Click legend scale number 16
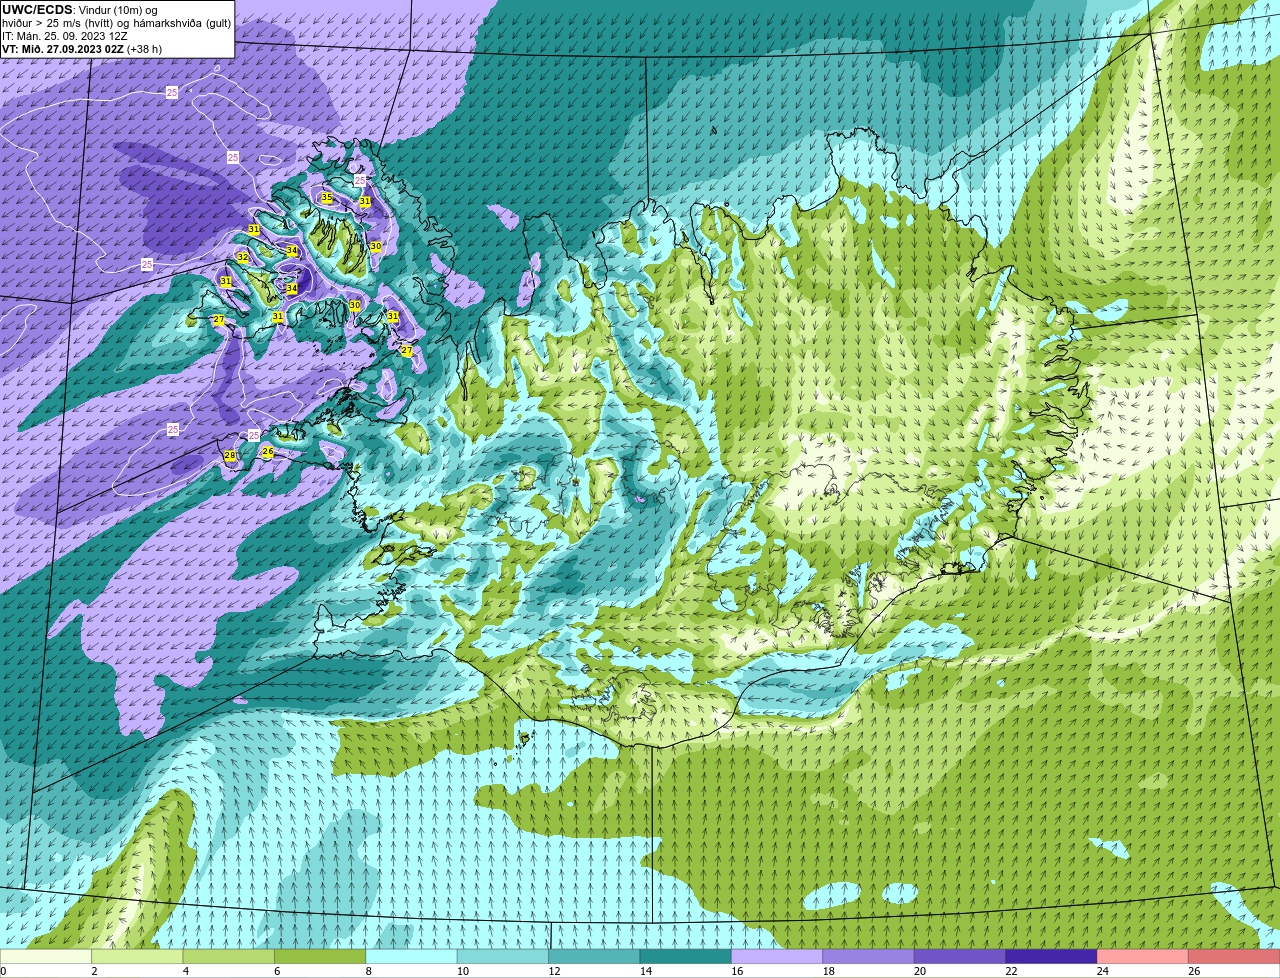 pos(737,971)
